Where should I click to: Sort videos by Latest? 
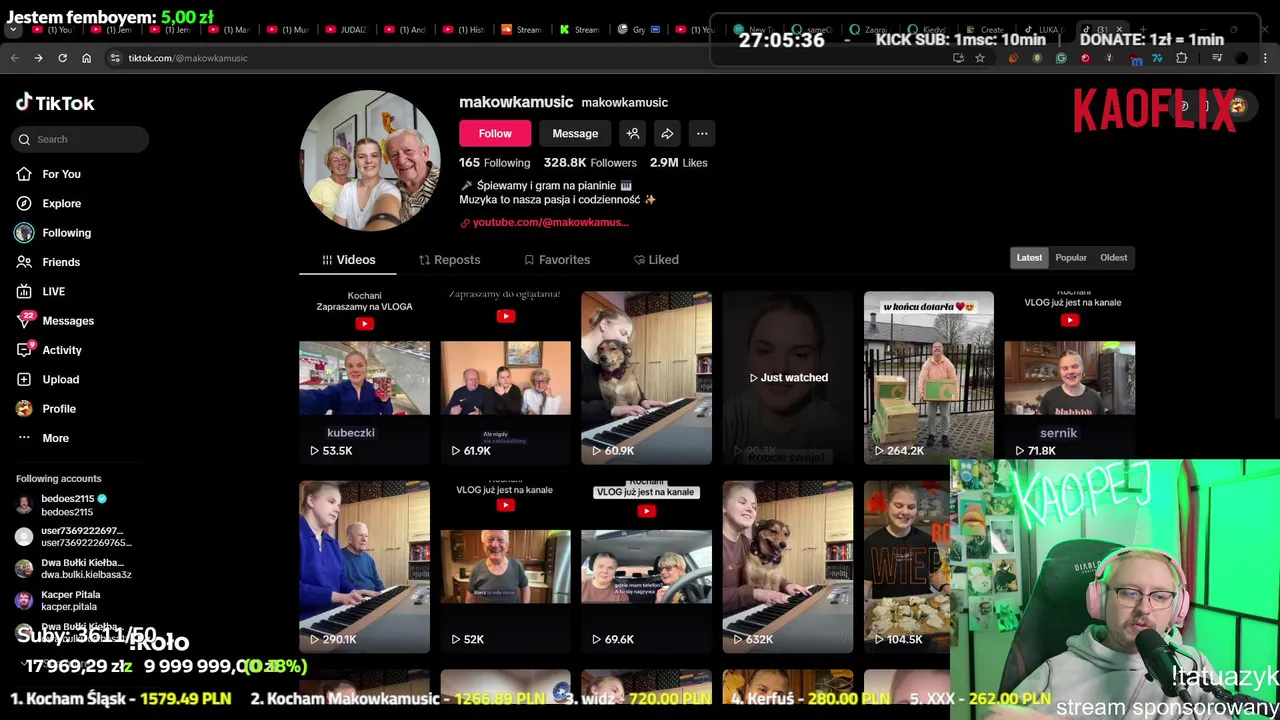[1029, 258]
